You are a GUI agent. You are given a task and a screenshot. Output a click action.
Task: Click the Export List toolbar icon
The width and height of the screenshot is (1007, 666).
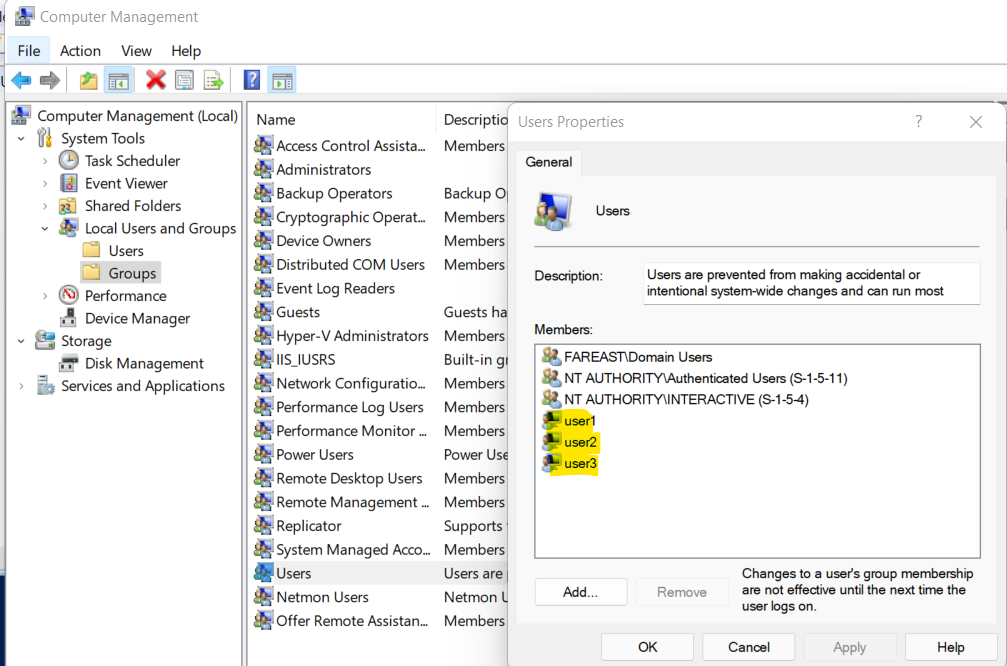pyautogui.click(x=213, y=80)
